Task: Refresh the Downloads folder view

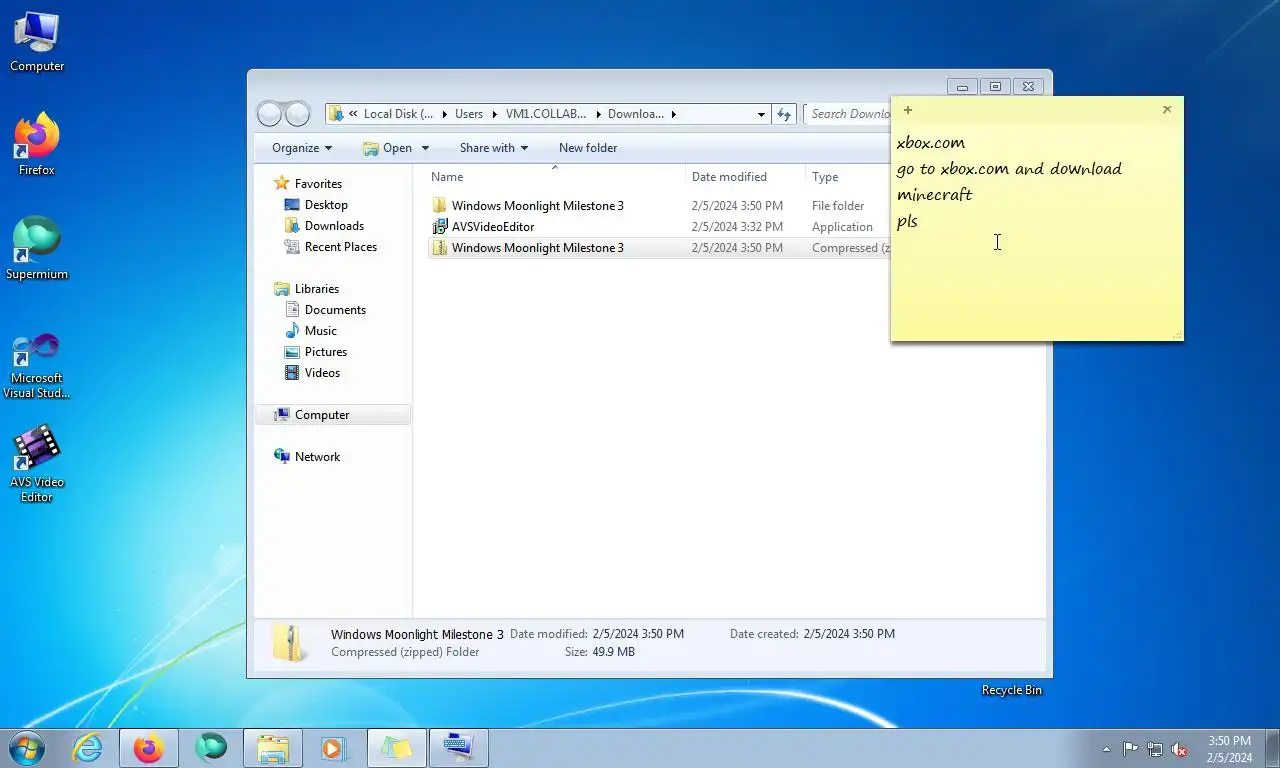Action: pyautogui.click(x=785, y=114)
